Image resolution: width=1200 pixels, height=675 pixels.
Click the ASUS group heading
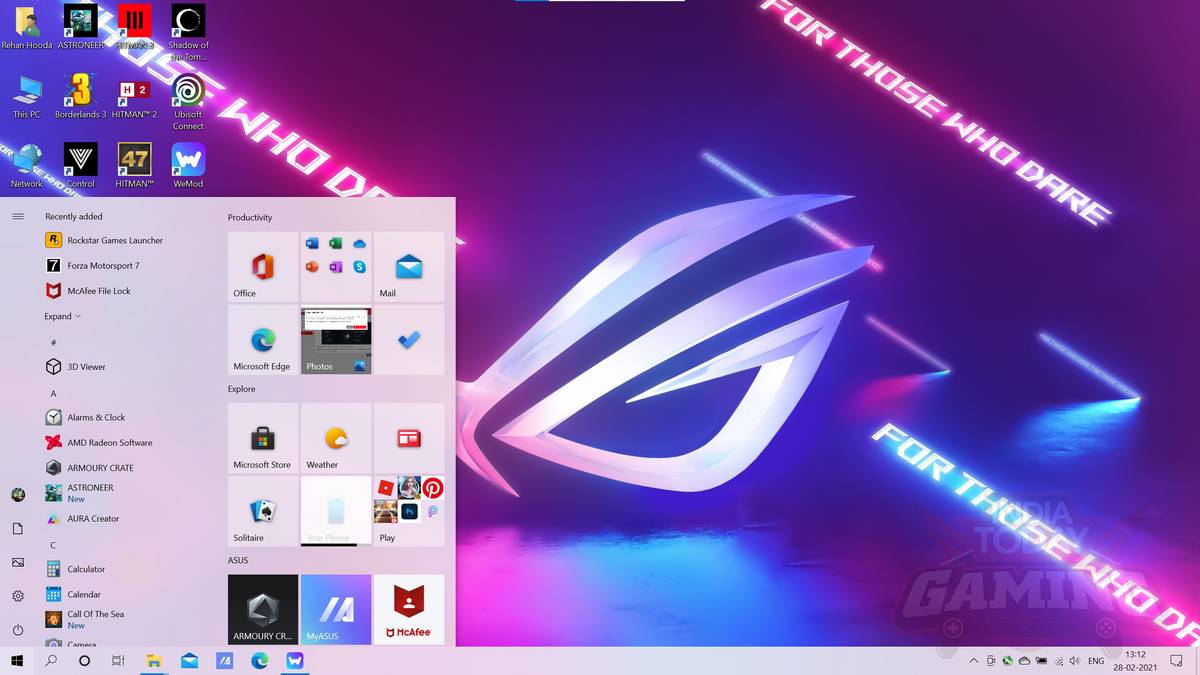[238, 560]
